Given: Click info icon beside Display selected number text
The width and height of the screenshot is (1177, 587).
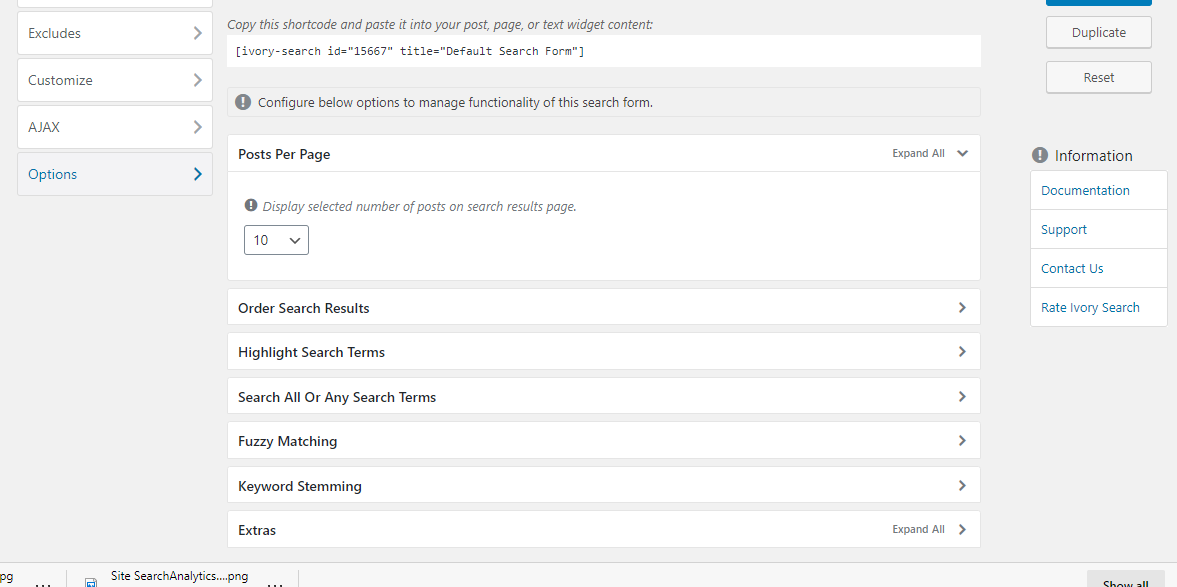Looking at the screenshot, I should click(251, 206).
